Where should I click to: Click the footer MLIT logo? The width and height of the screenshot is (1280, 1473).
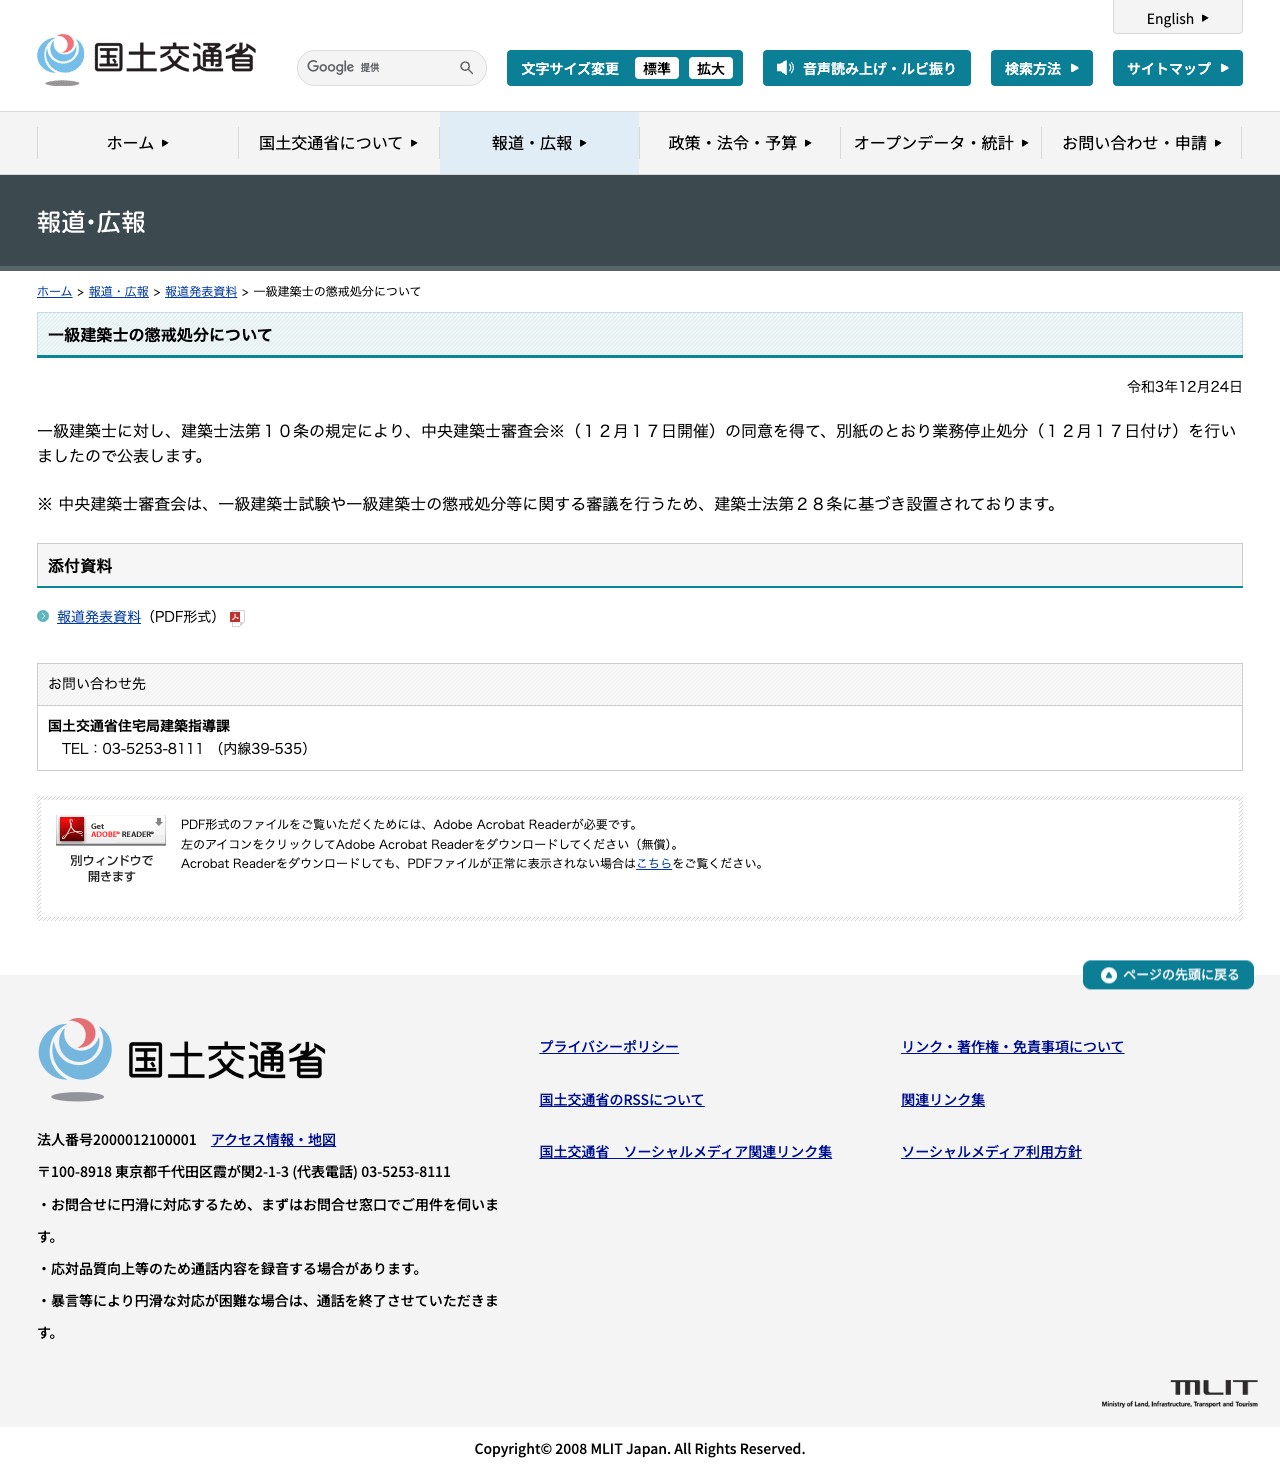click(182, 1060)
